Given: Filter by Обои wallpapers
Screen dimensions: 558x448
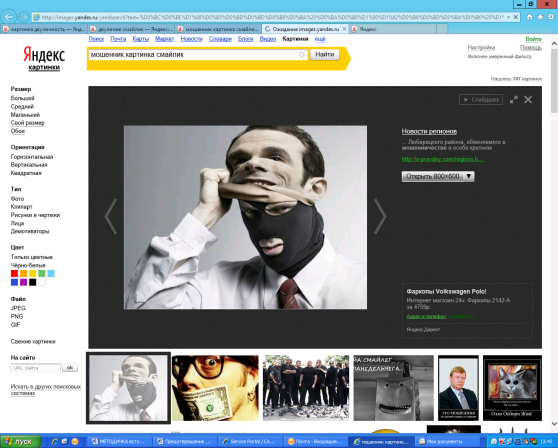Looking at the screenshot, I should tap(18, 131).
